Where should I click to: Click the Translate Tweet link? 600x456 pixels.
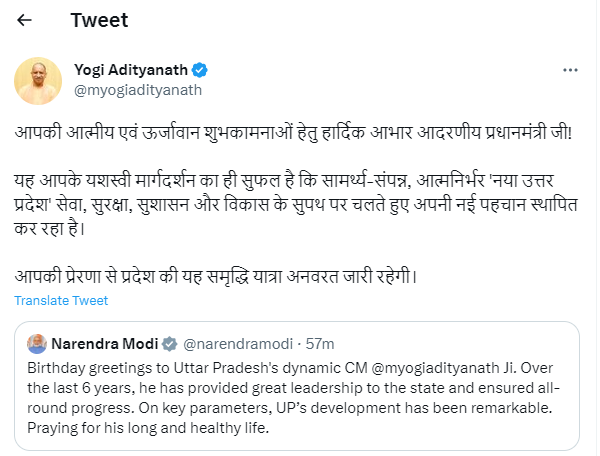61,300
